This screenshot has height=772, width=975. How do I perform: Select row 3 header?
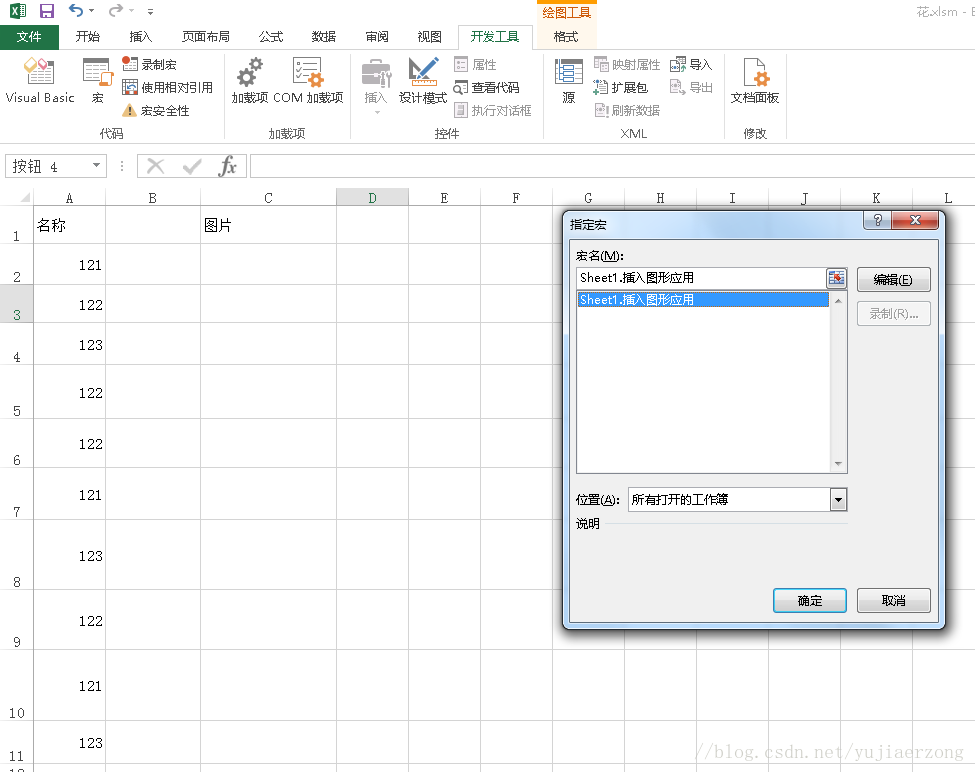(17, 304)
